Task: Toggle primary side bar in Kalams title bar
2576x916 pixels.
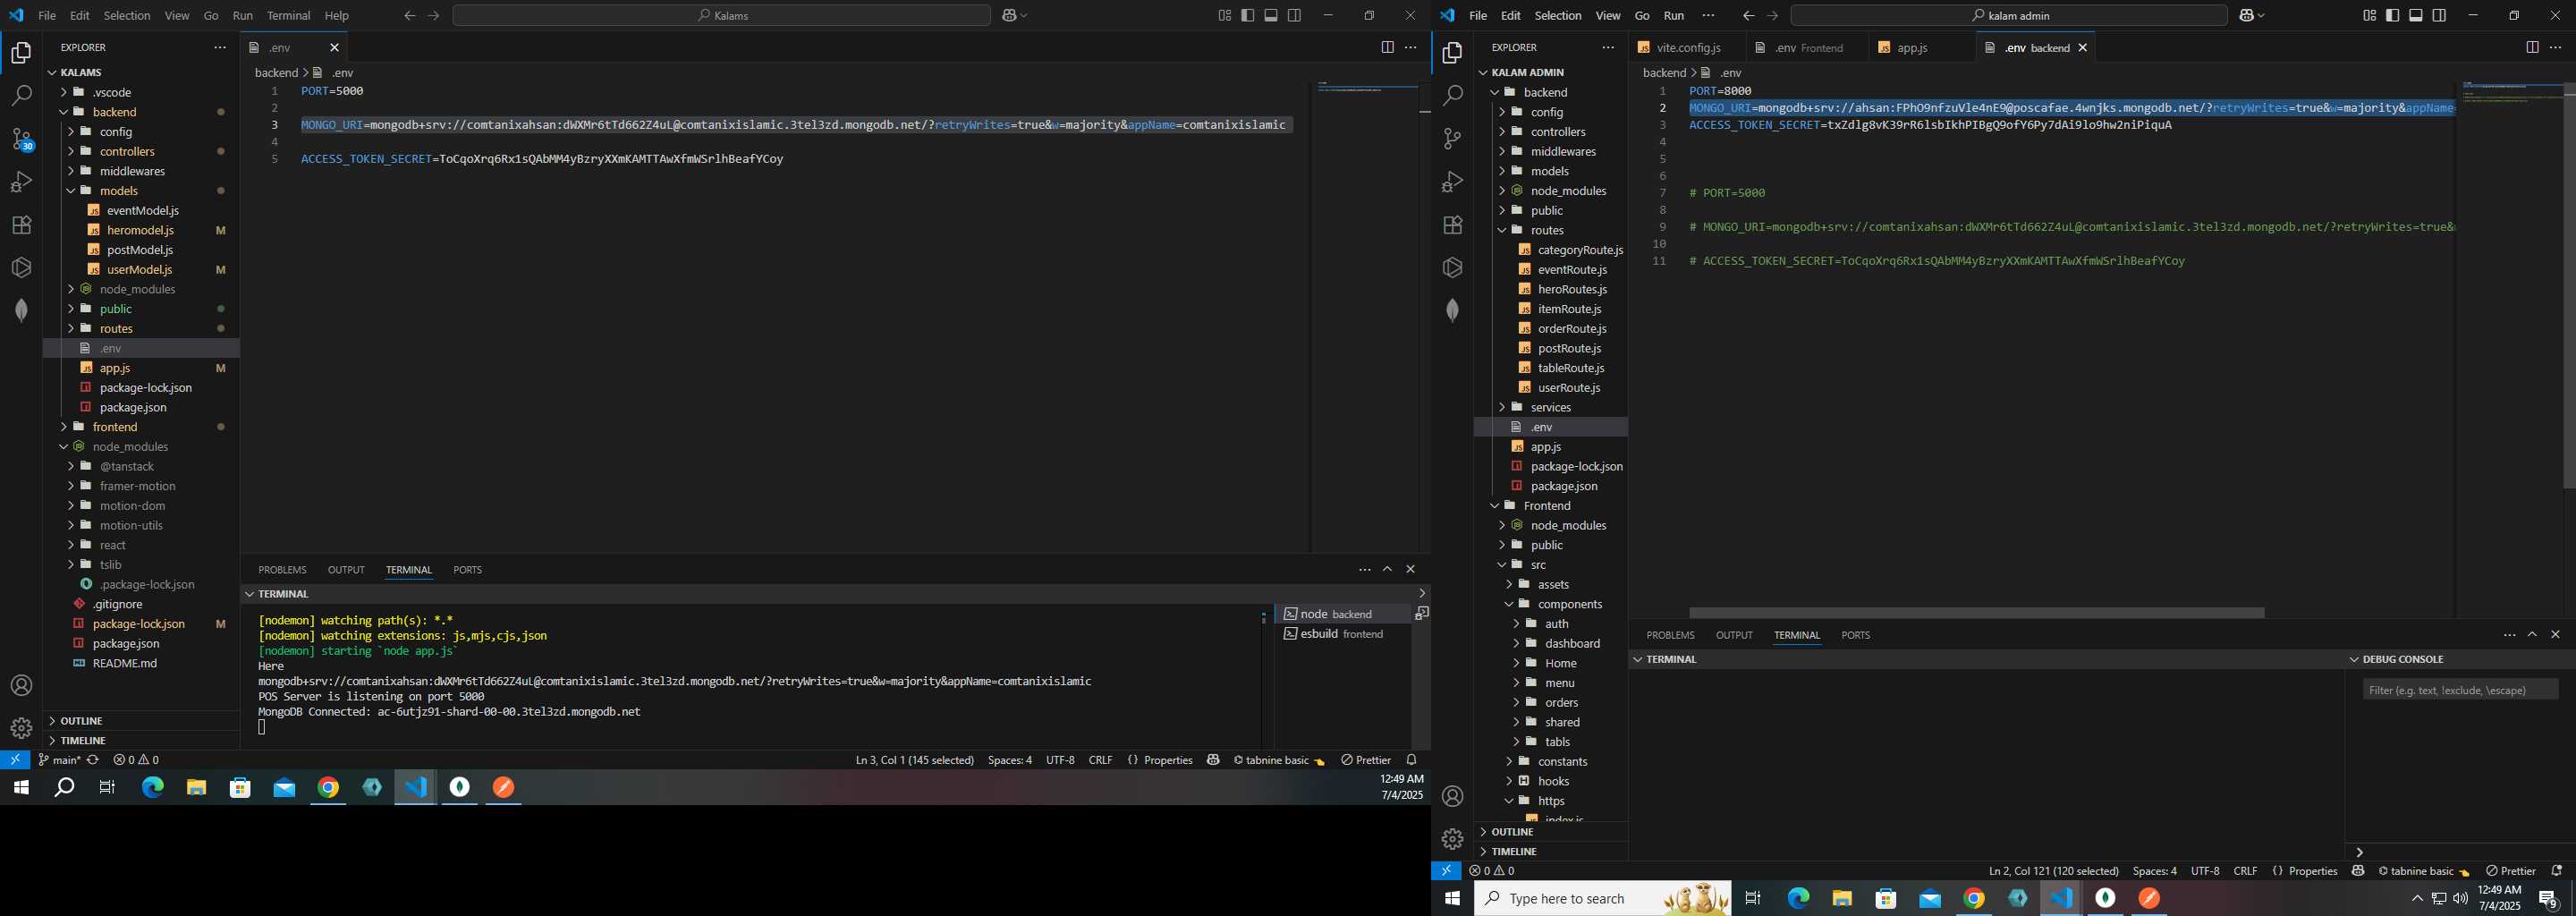Action: coord(1247,15)
